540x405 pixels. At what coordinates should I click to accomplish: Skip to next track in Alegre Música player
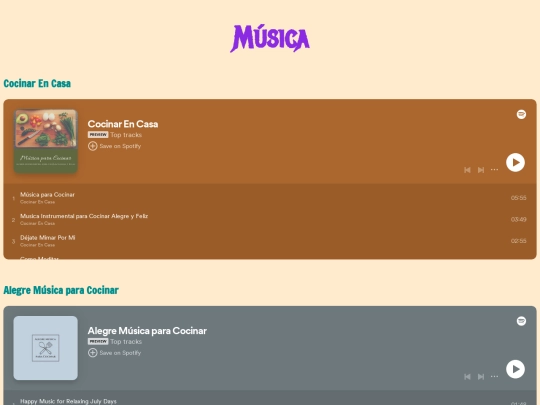tap(481, 377)
